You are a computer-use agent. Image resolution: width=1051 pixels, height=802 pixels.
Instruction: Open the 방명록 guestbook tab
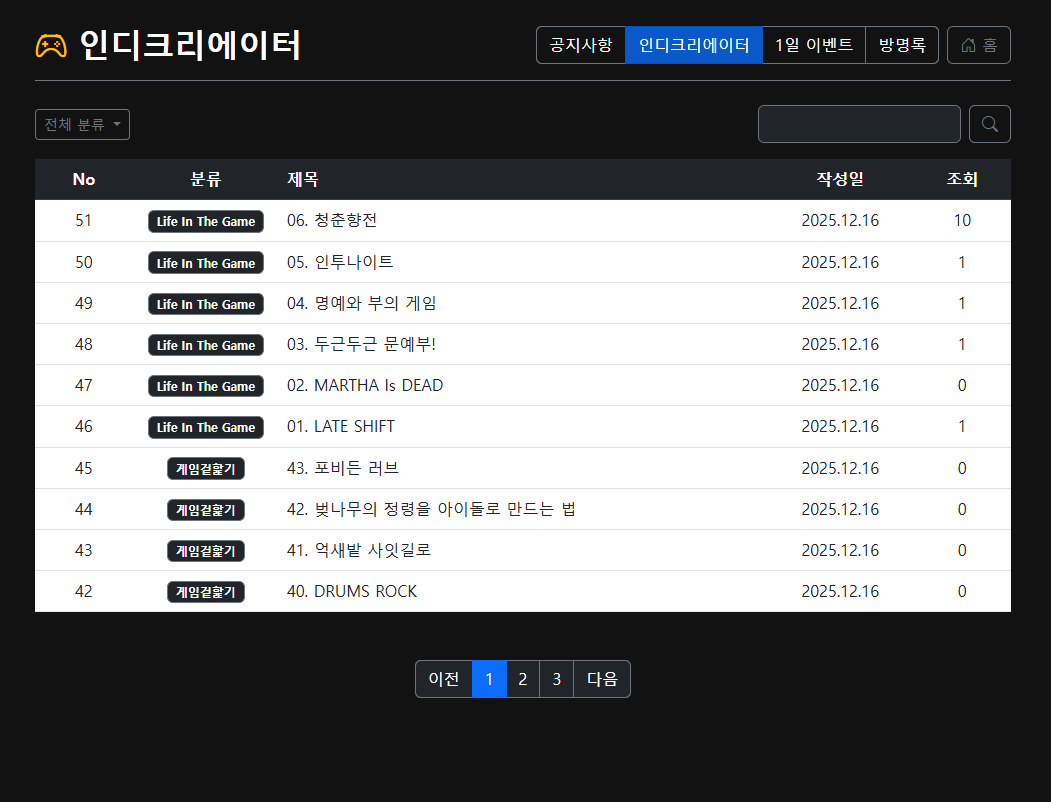point(901,45)
